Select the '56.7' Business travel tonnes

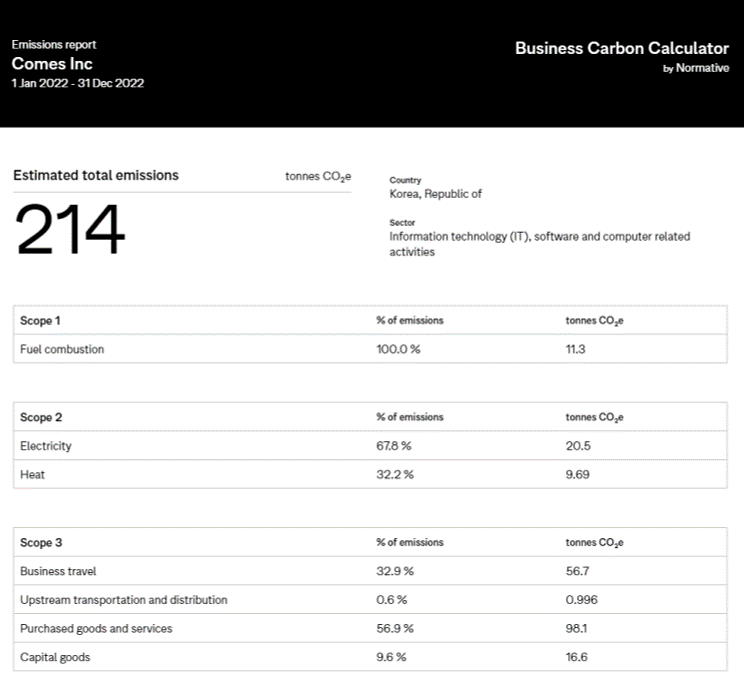coord(577,571)
